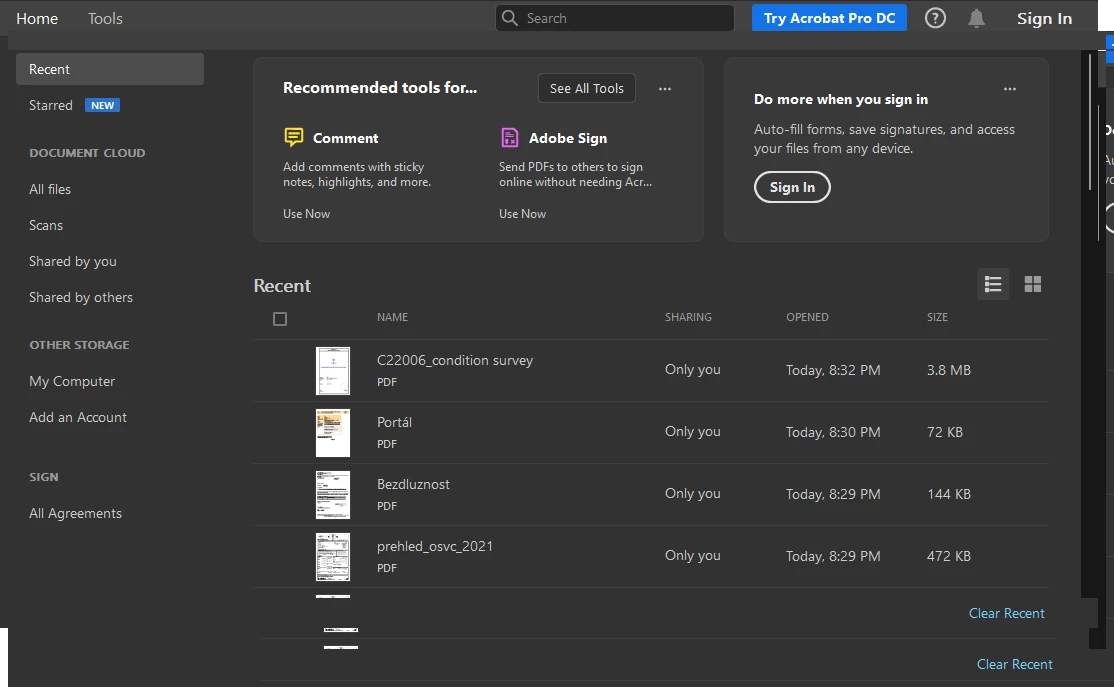This screenshot has width=1114, height=687.
Task: Click Today, 8:32 PM opened time
Action: click(833, 370)
